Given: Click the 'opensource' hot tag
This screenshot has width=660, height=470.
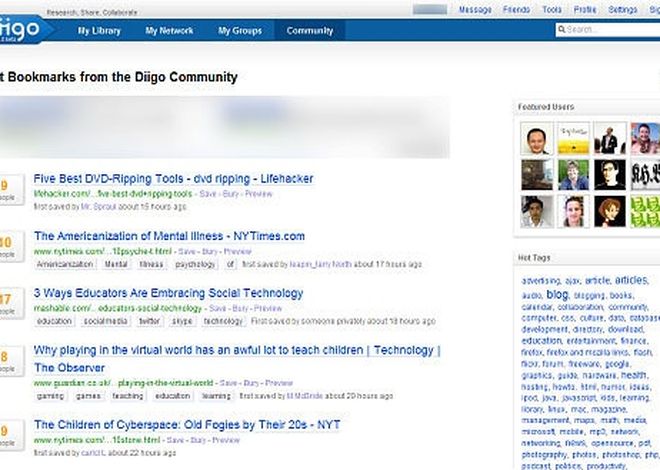Looking at the screenshot, I should [612, 443].
